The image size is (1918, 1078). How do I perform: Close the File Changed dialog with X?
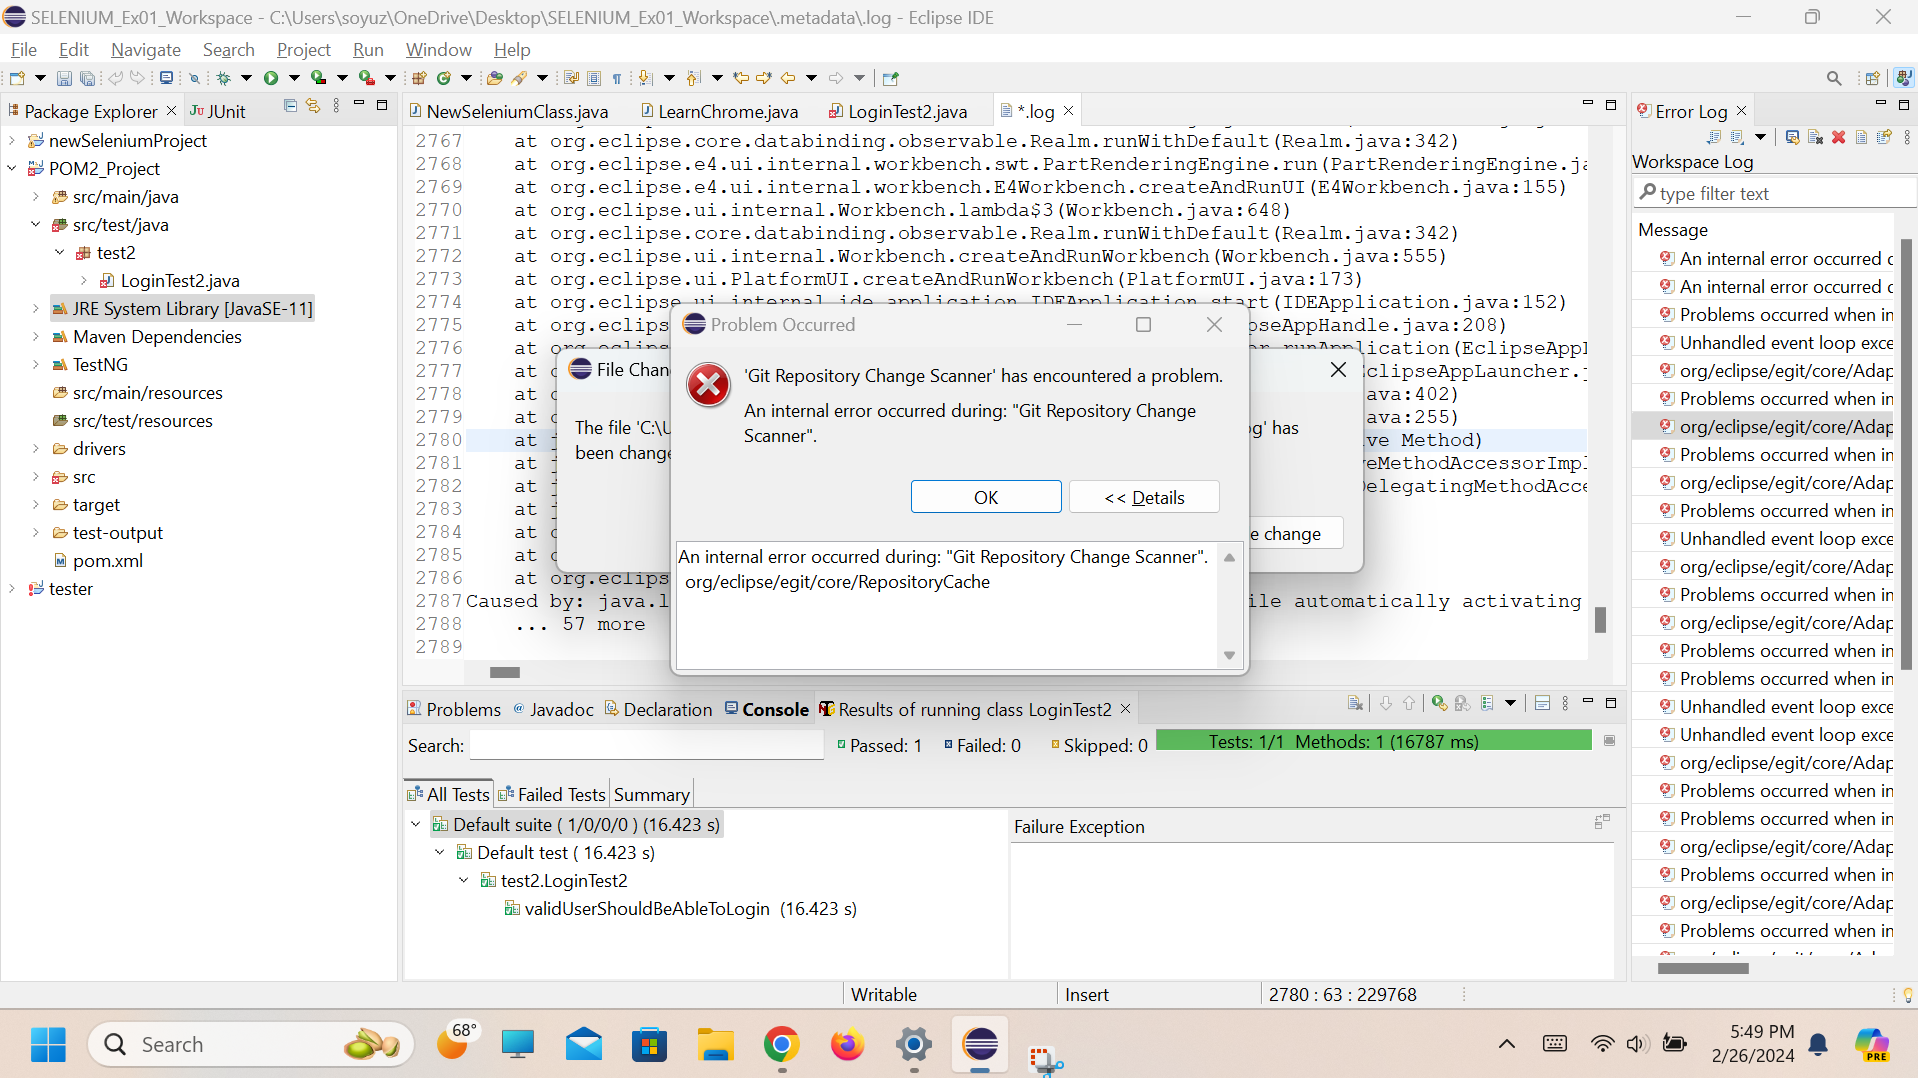tap(1338, 370)
